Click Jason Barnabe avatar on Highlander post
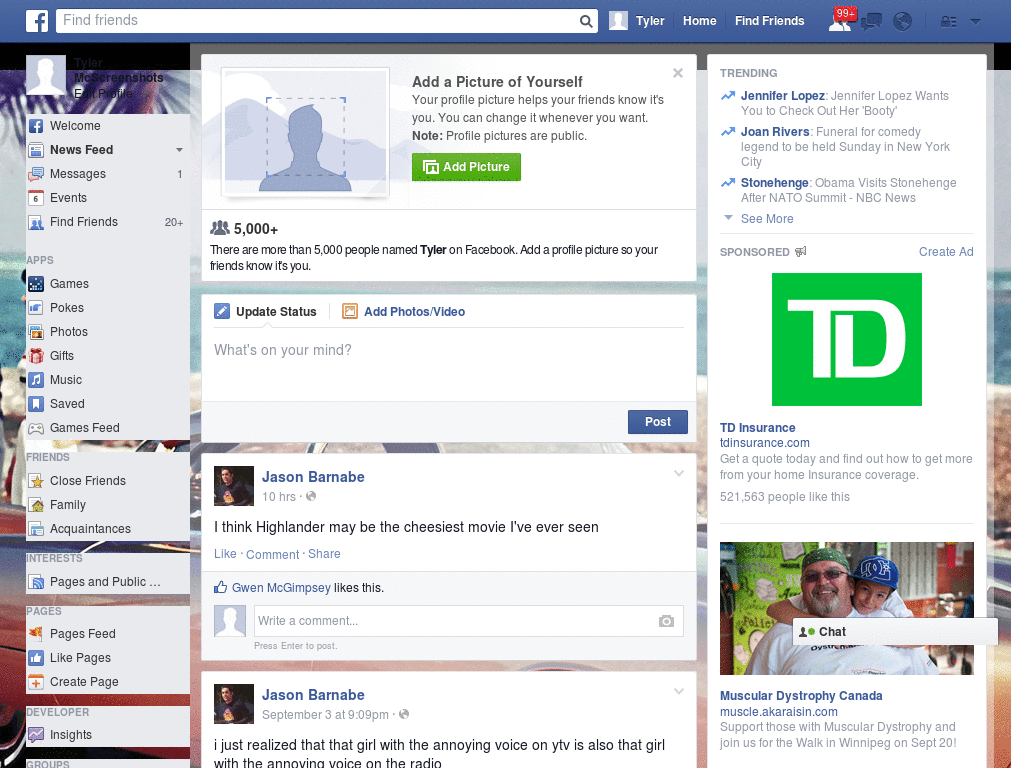 pos(234,486)
